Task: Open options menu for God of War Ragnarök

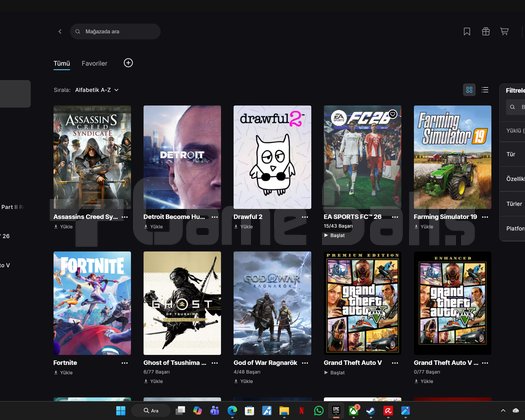Action: (x=305, y=363)
